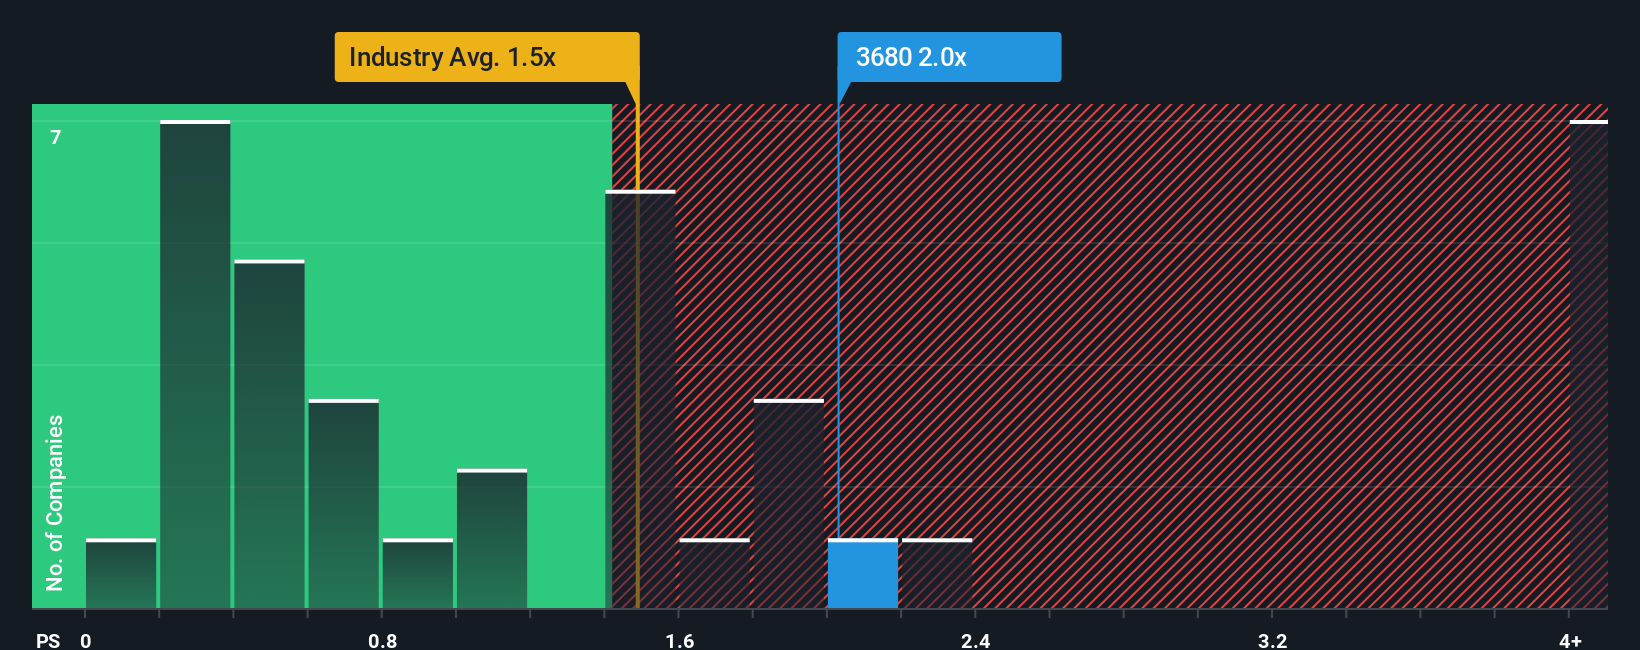The image size is (1640, 650).
Task: Click the first short green bar near 0
Action: pyautogui.click(x=121, y=574)
